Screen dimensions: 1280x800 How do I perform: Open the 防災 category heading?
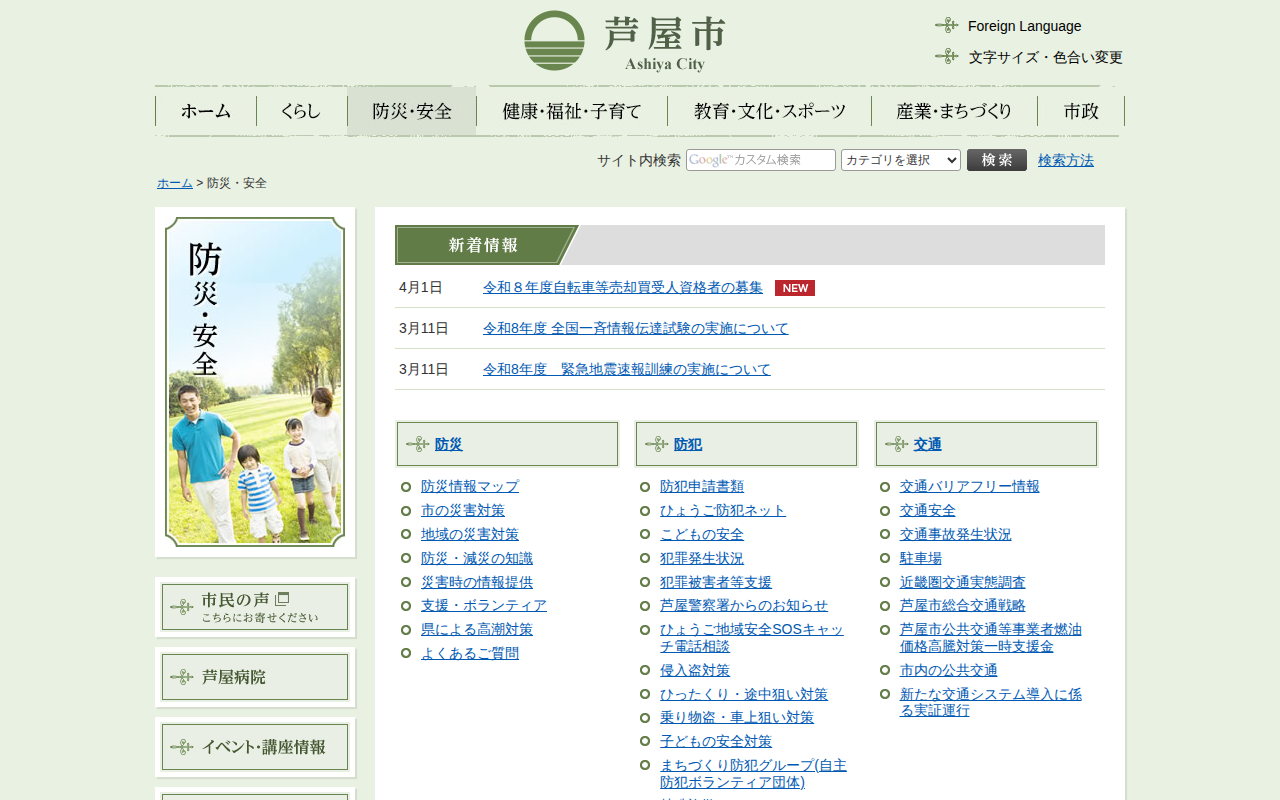(449, 444)
